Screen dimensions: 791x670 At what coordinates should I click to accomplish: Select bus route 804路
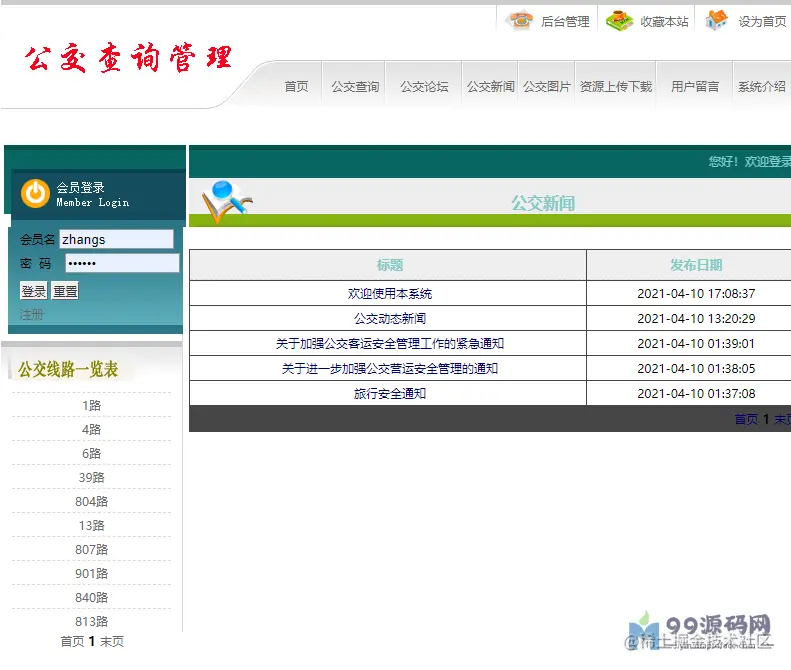[91, 501]
